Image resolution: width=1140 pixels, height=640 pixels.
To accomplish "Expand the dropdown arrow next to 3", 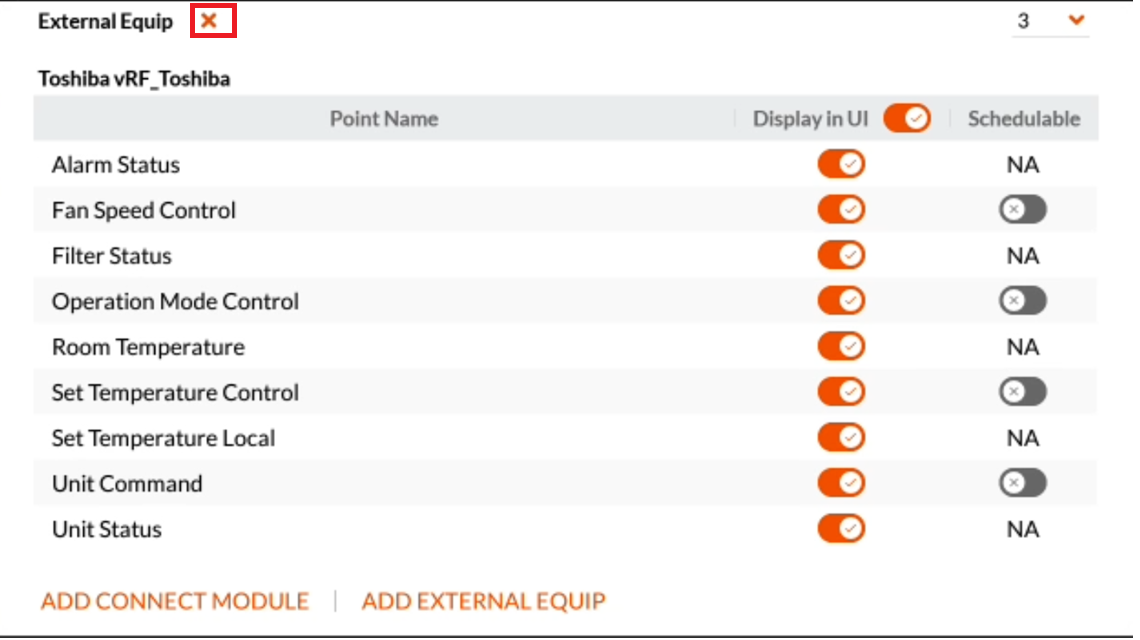I will (1076, 20).
